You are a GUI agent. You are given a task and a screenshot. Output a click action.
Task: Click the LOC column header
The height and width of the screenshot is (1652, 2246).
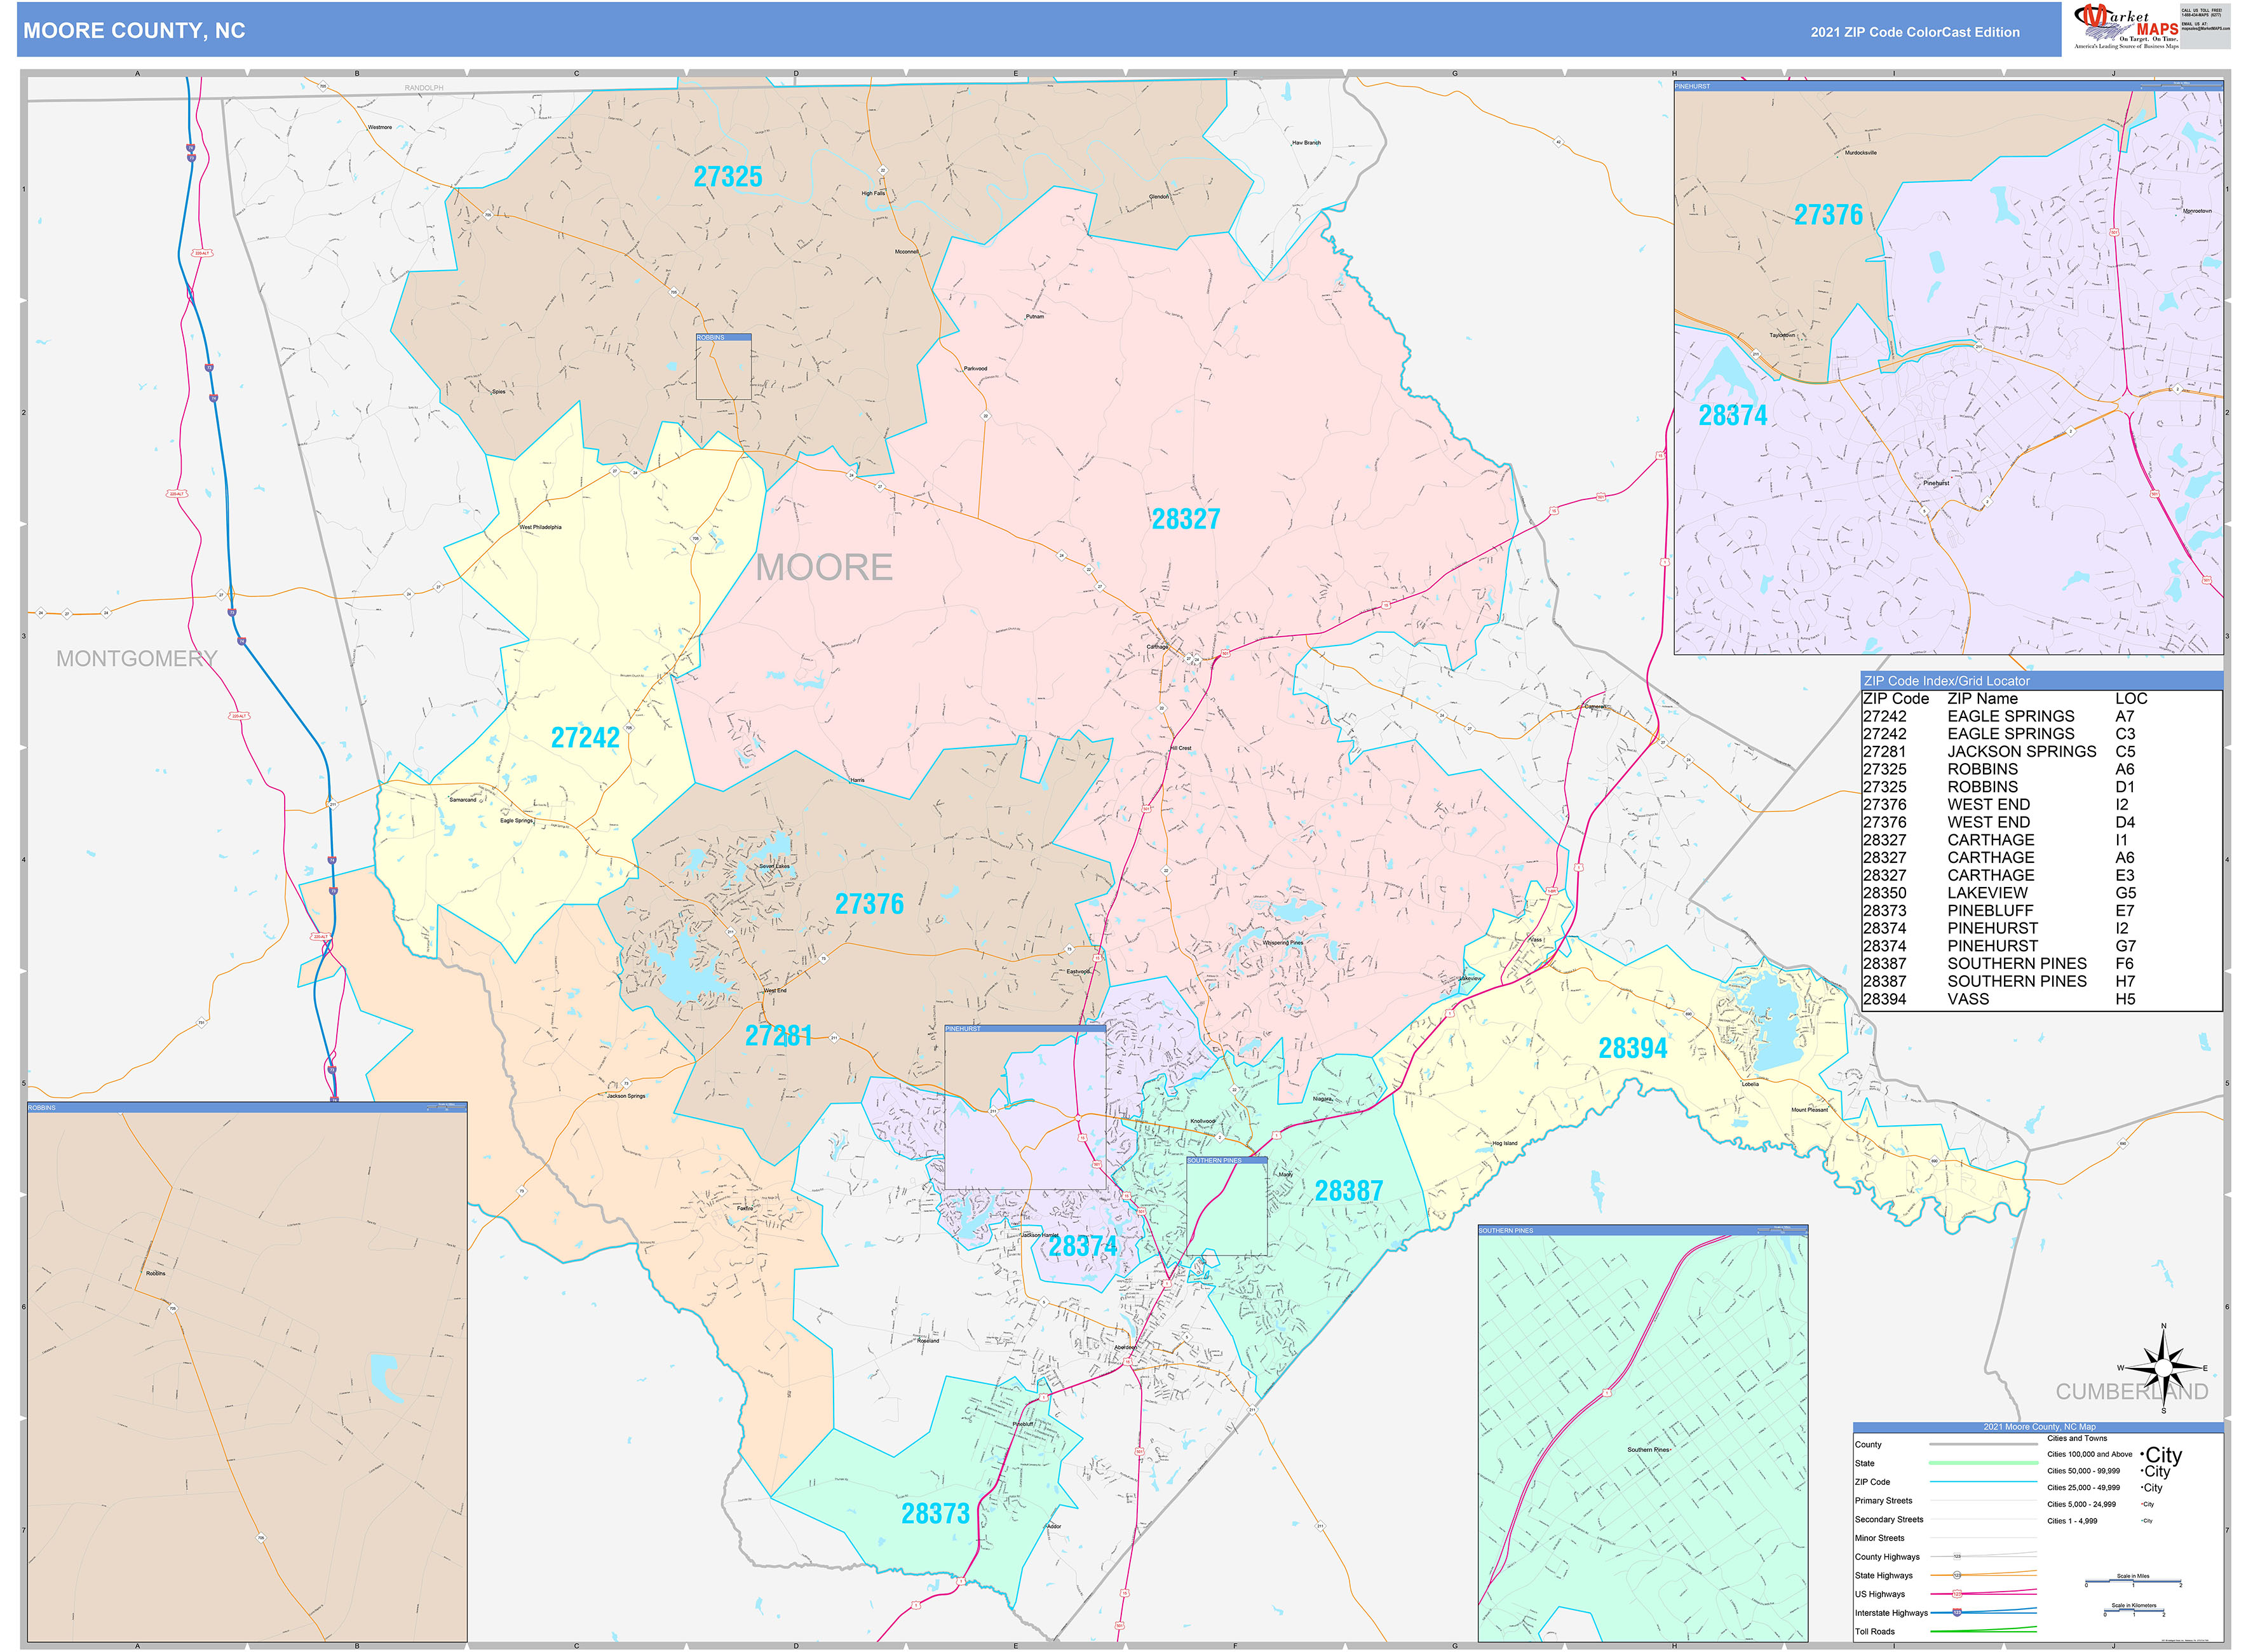(x=2131, y=699)
